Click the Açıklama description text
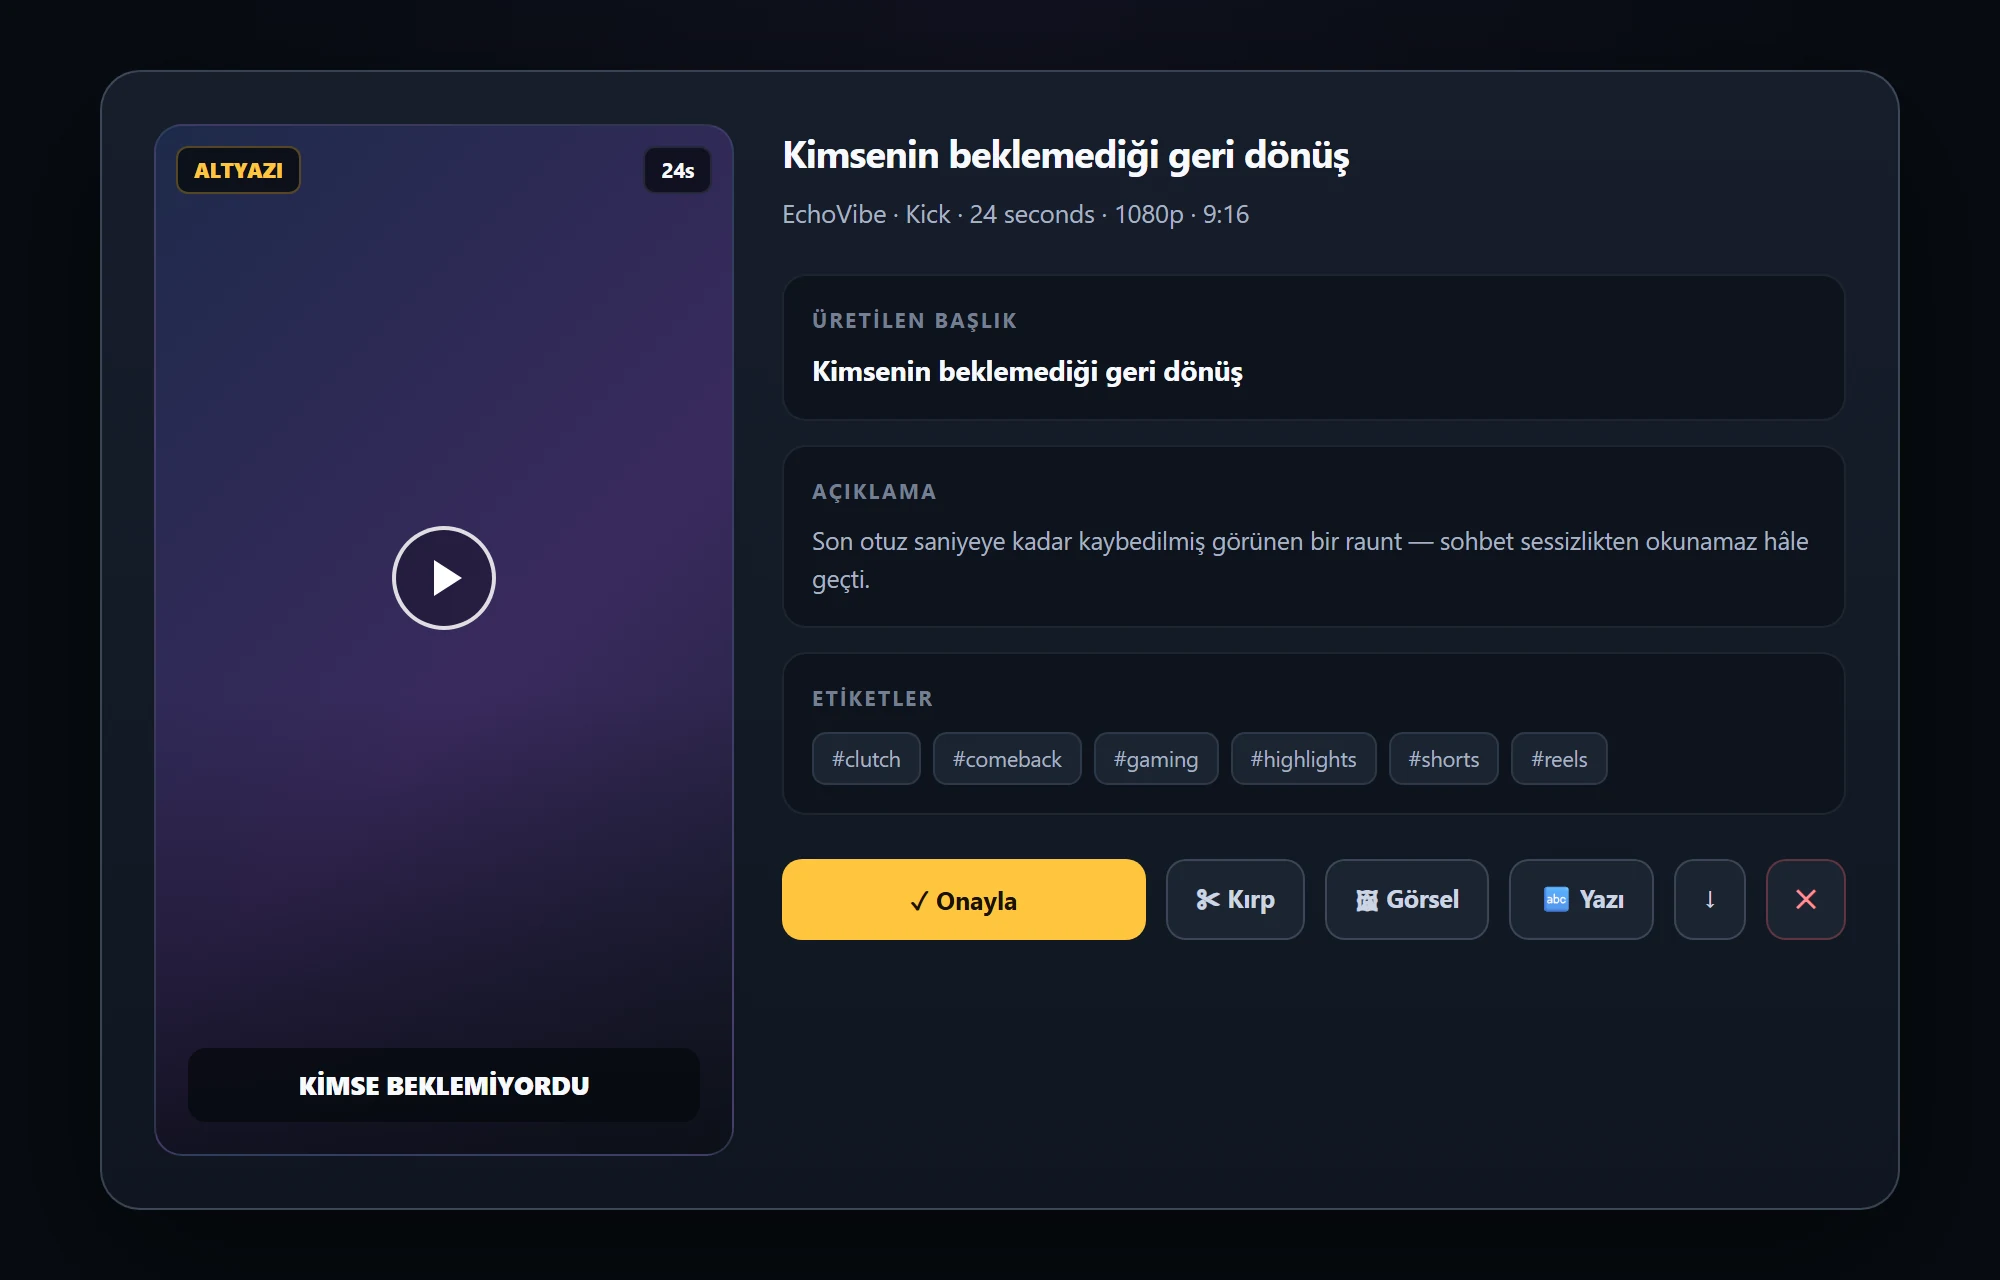This screenshot has height=1280, width=2000. coord(1310,560)
